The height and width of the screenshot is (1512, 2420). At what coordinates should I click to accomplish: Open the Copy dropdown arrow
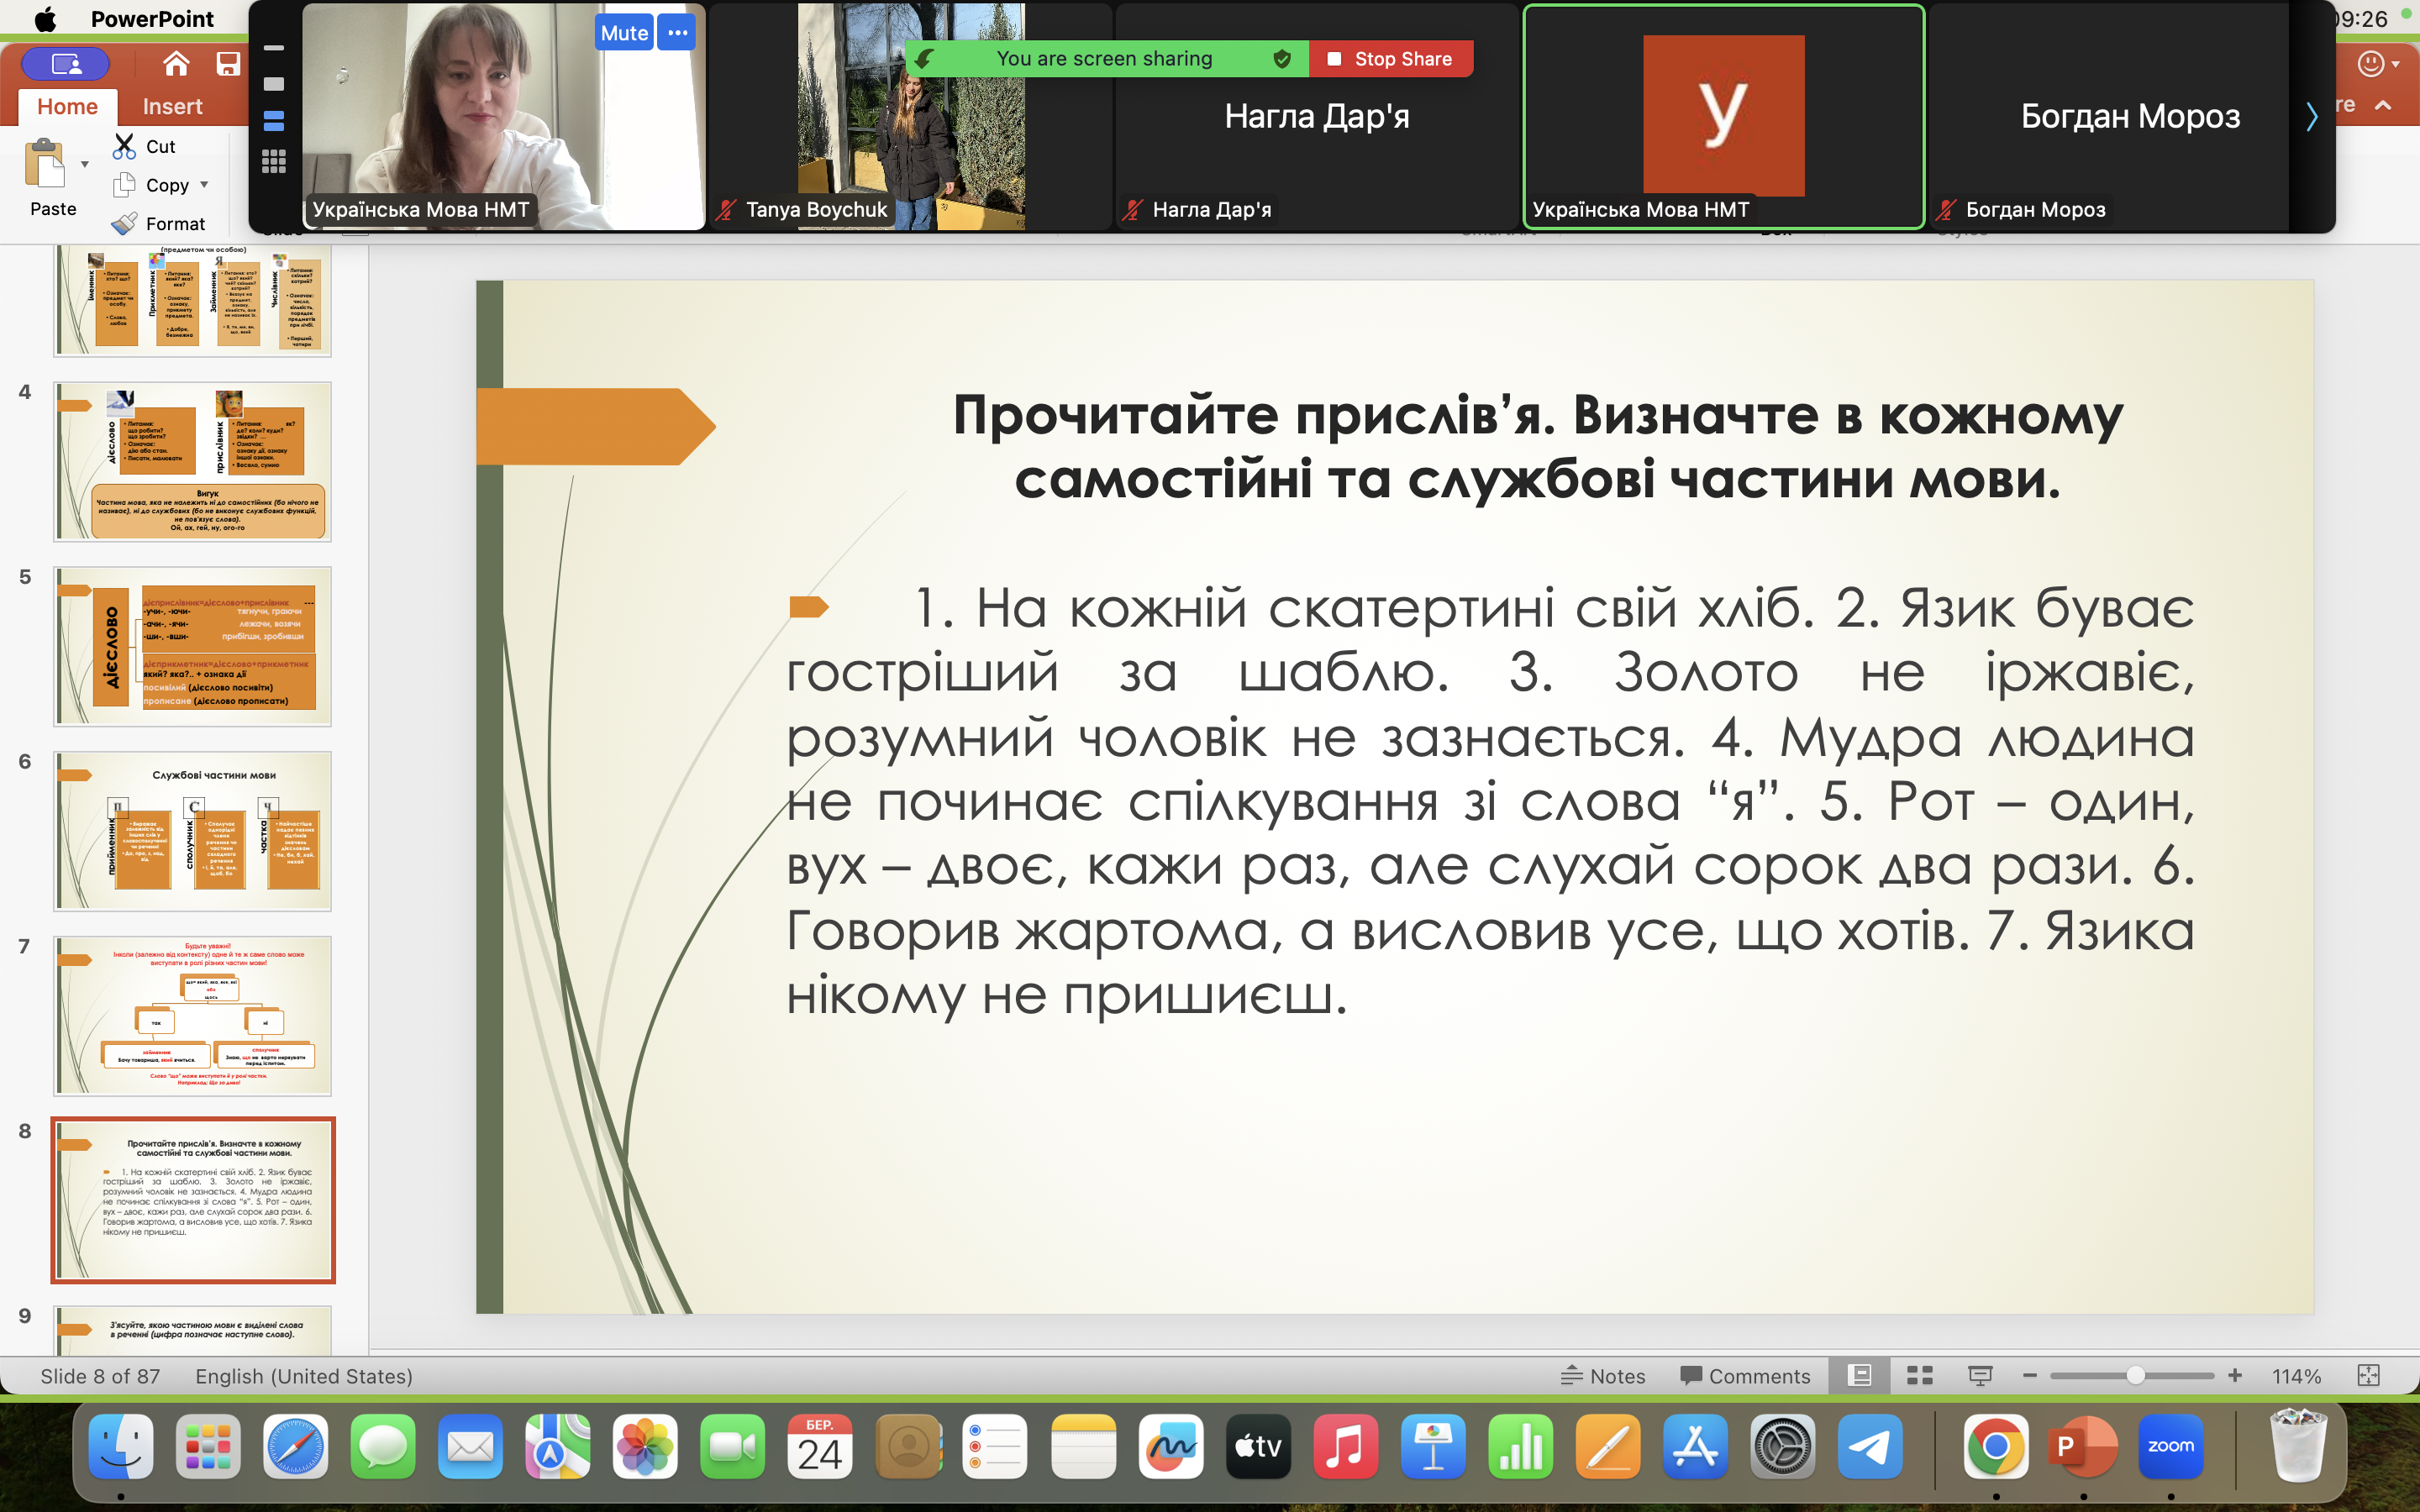tap(204, 185)
